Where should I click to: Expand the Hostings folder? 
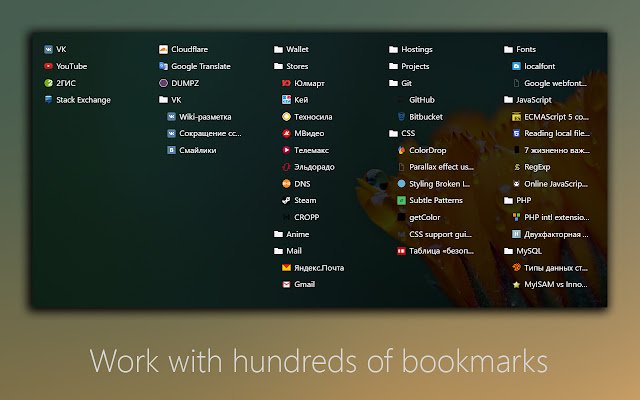tap(411, 49)
